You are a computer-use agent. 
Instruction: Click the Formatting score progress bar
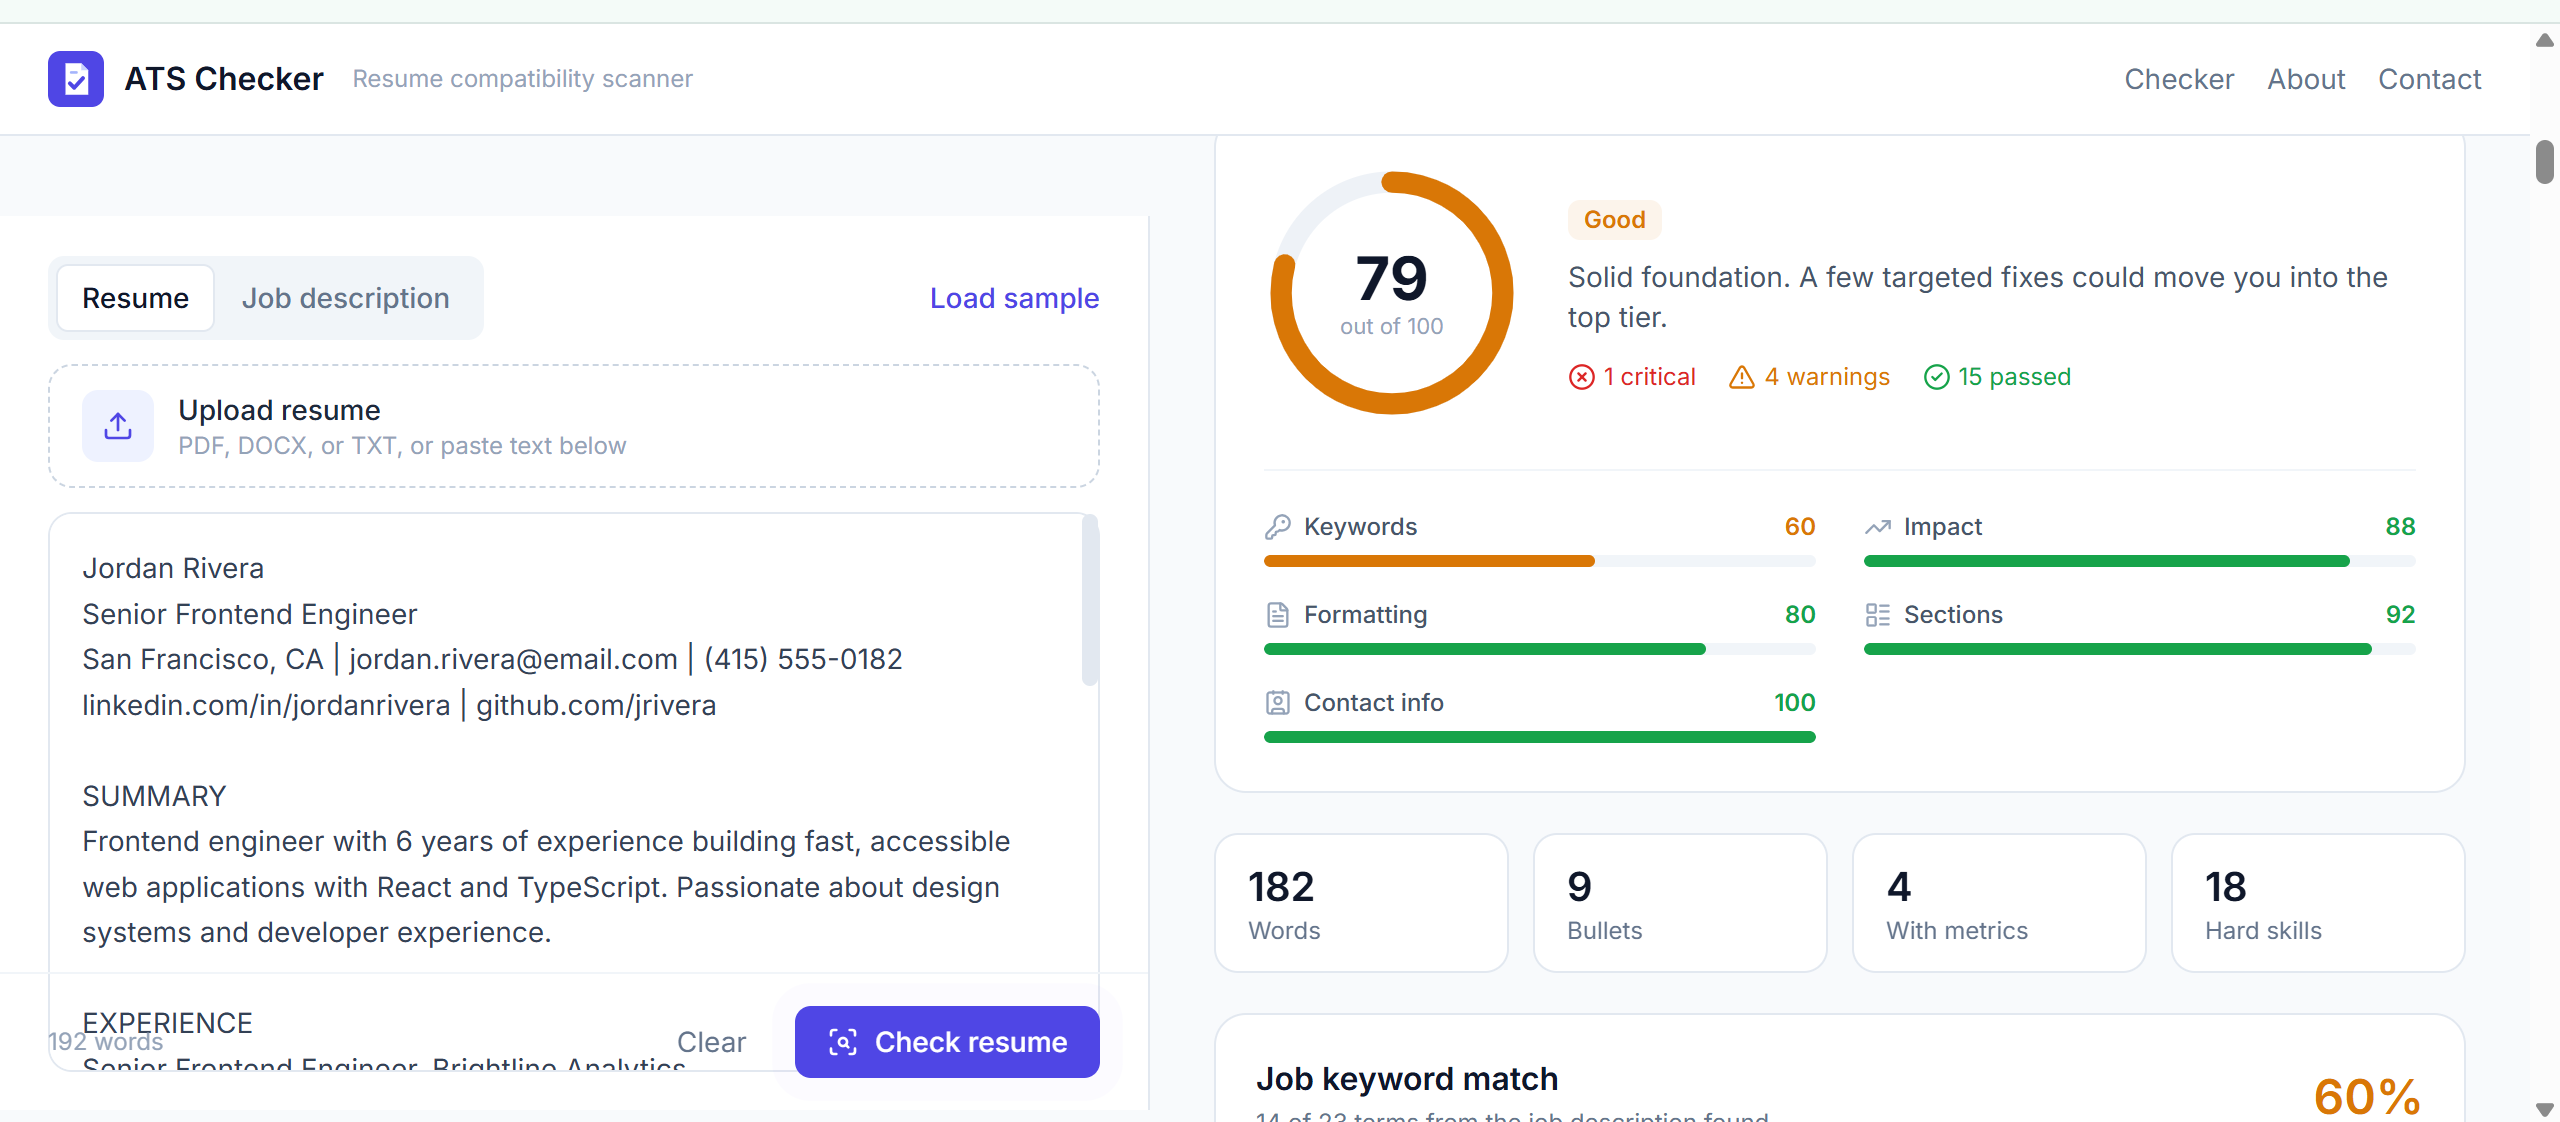click(x=1540, y=649)
